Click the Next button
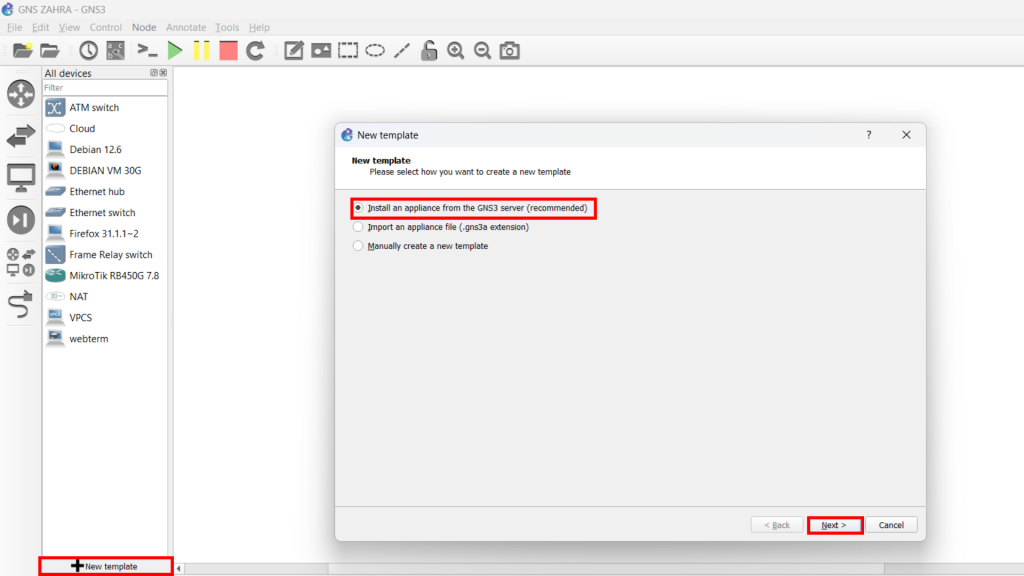 tap(834, 525)
